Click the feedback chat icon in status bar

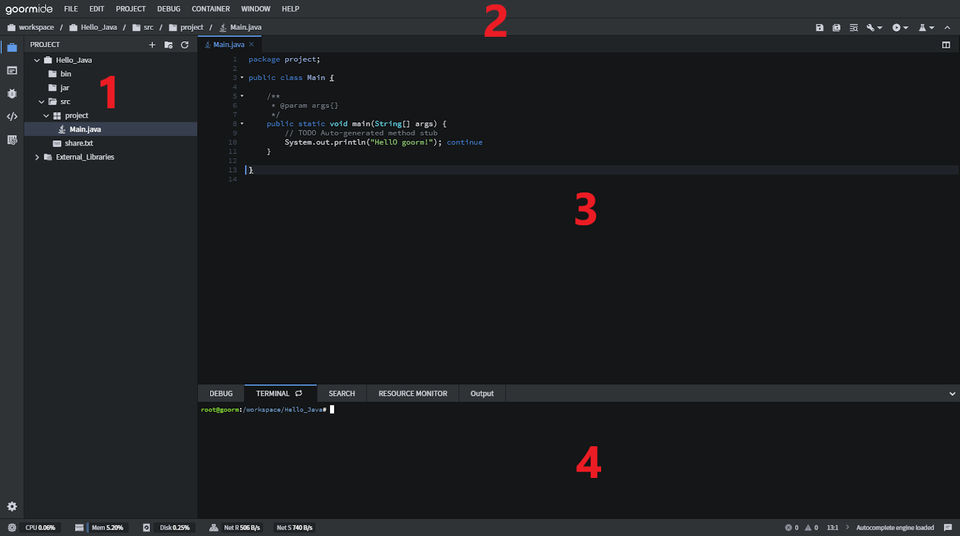(948, 527)
